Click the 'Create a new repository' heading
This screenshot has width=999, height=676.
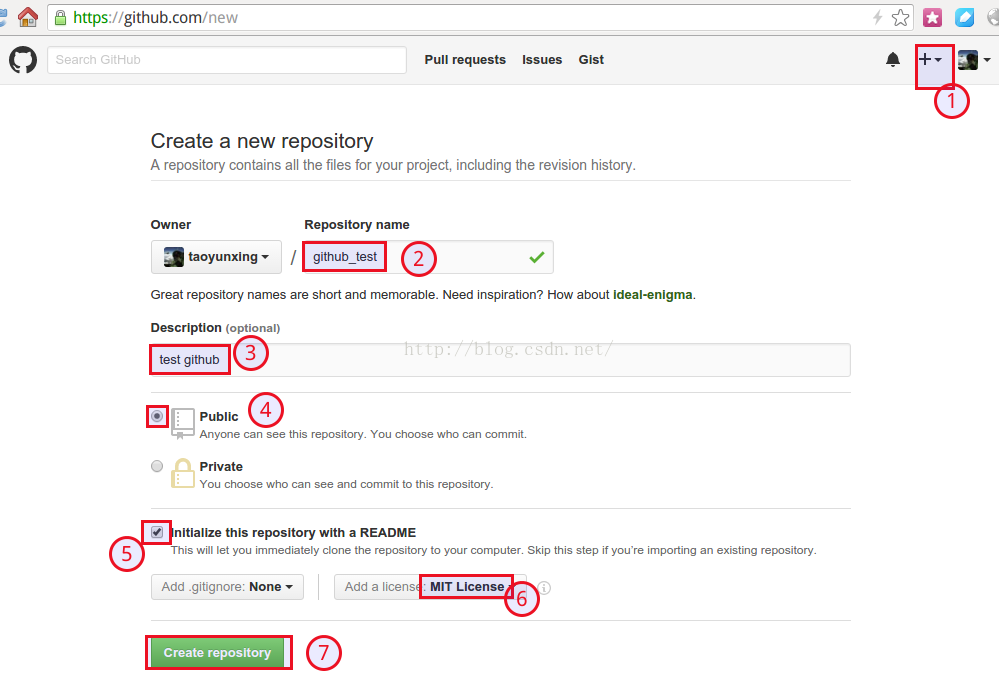point(262,141)
